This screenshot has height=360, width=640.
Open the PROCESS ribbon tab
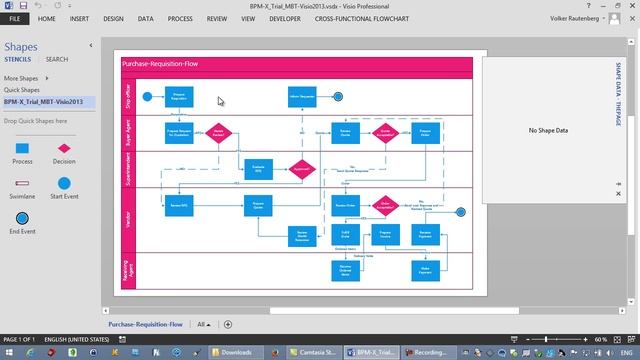point(180,19)
